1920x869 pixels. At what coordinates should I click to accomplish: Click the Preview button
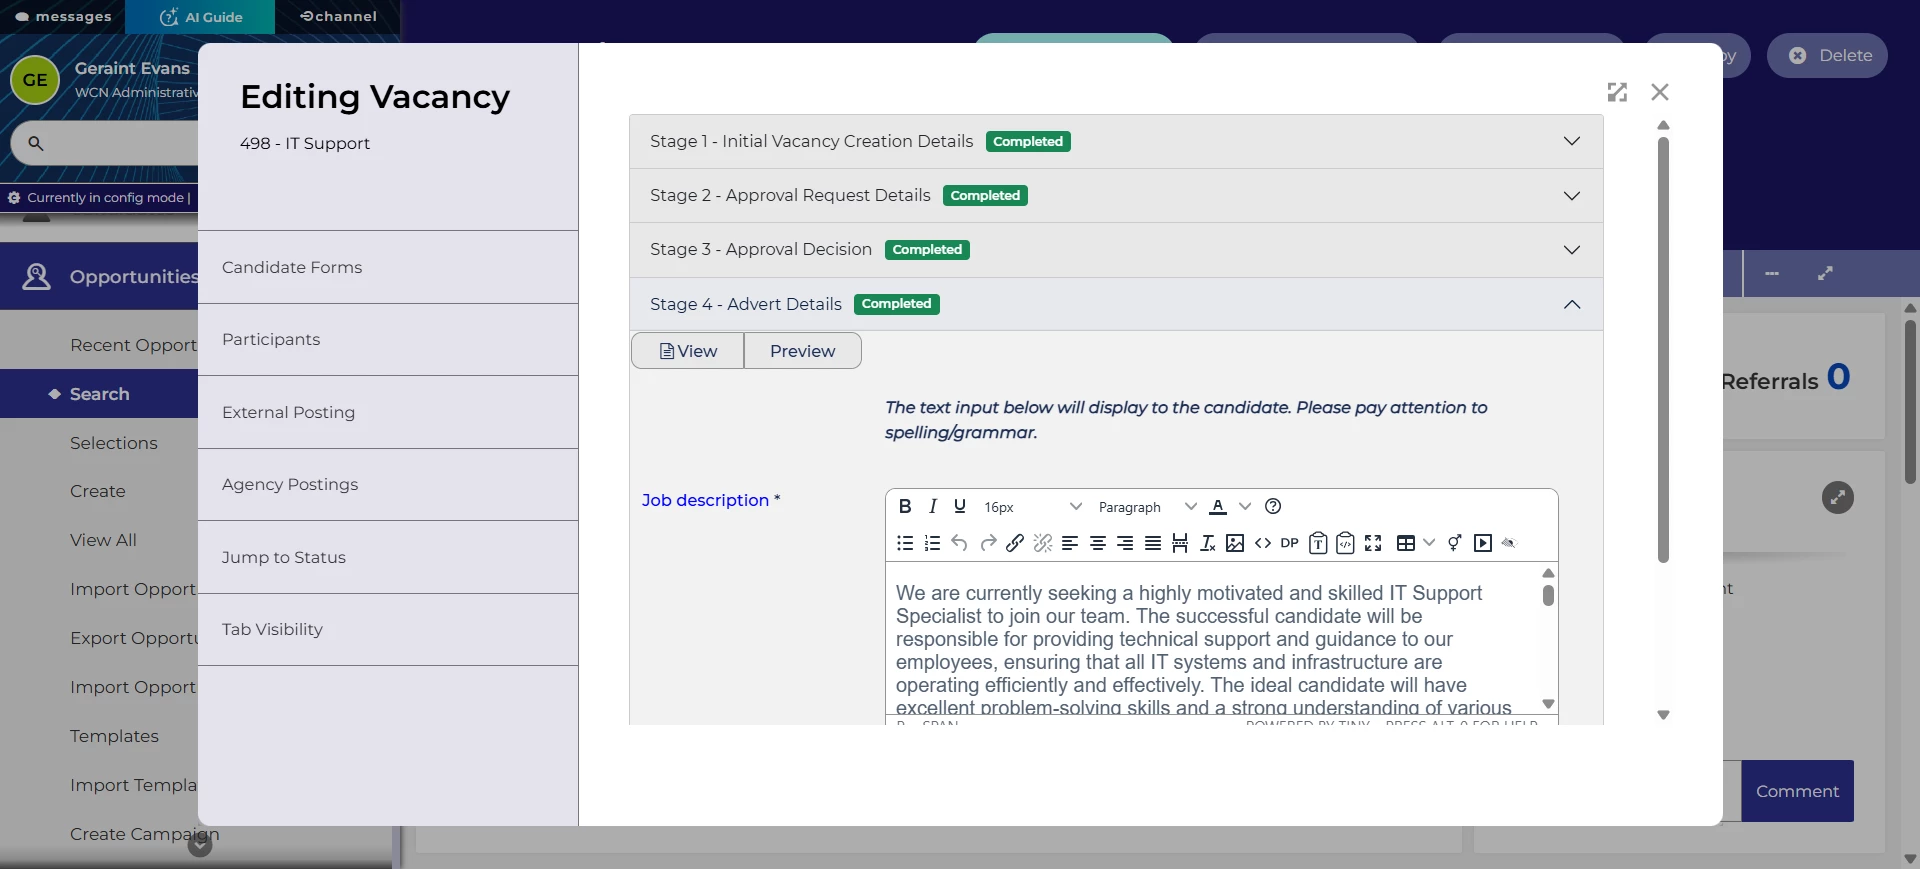point(802,351)
